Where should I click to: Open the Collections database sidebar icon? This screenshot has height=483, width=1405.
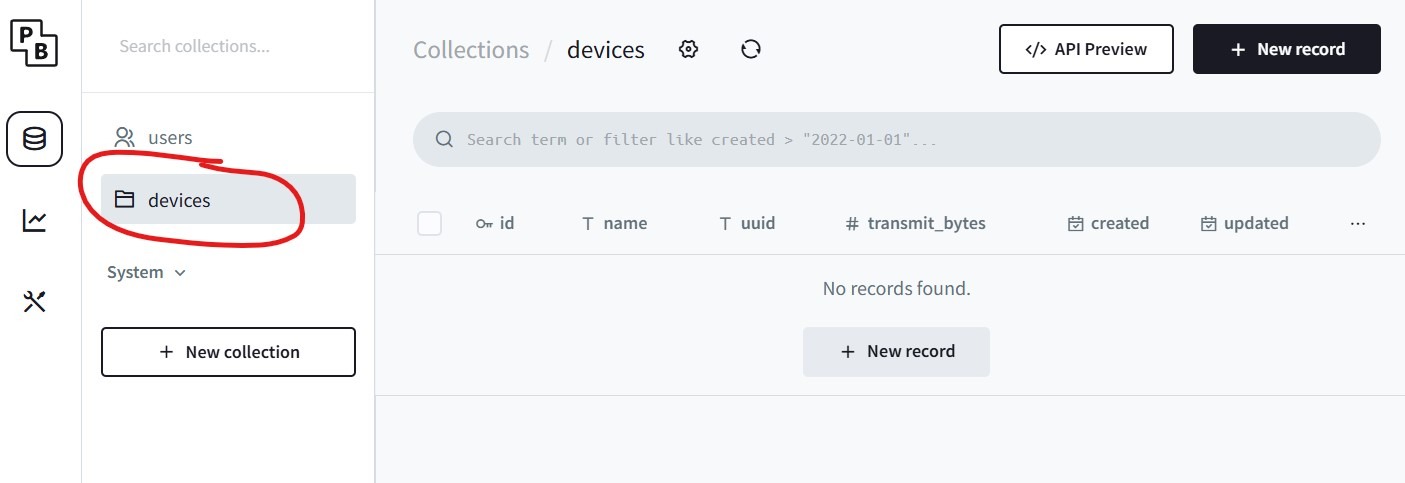(35, 138)
